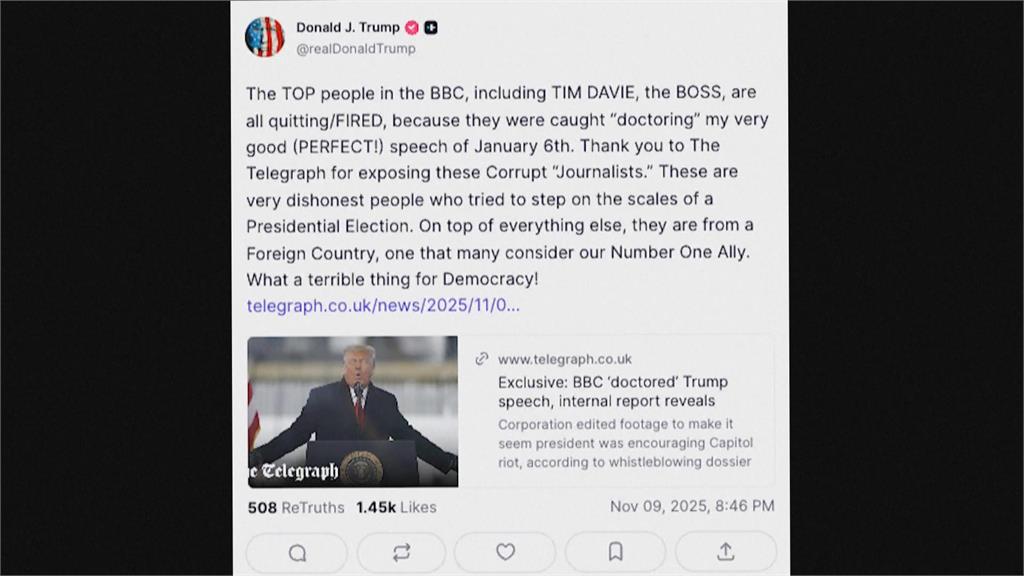1024x576 pixels.
Task: Click the article card description text
Action: [625, 443]
